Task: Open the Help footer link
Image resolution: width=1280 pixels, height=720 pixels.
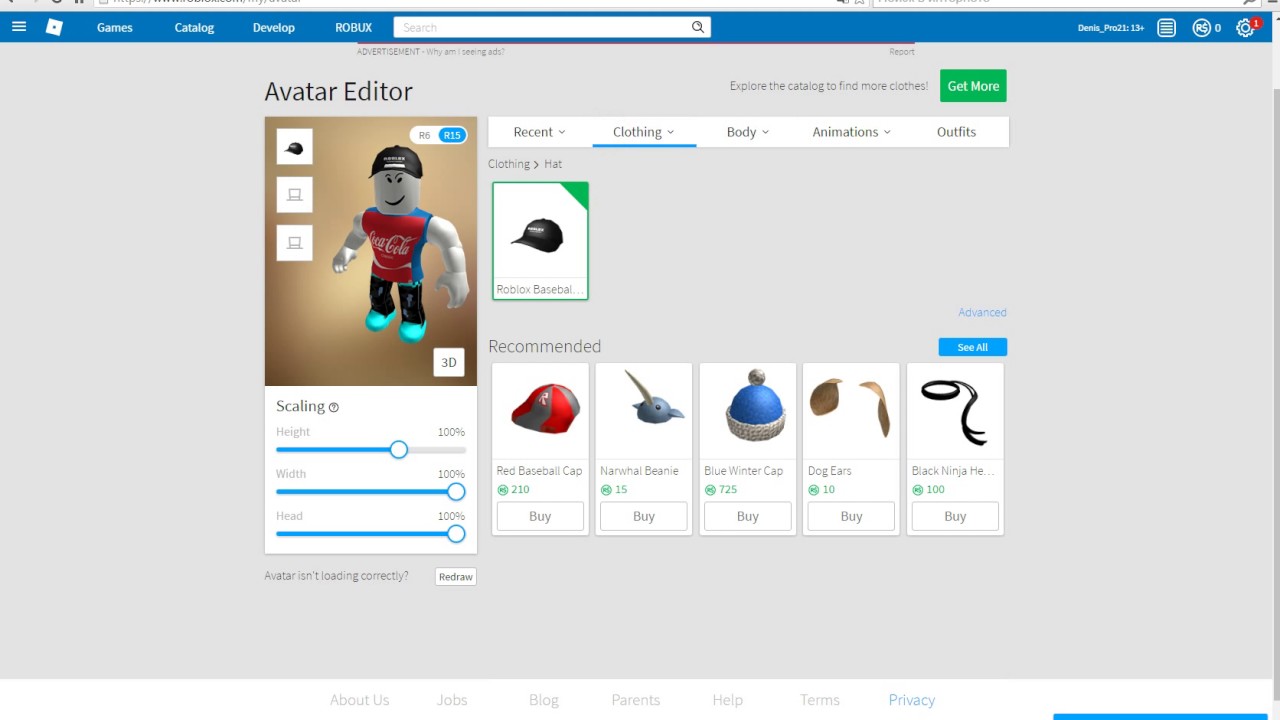Action: (728, 700)
